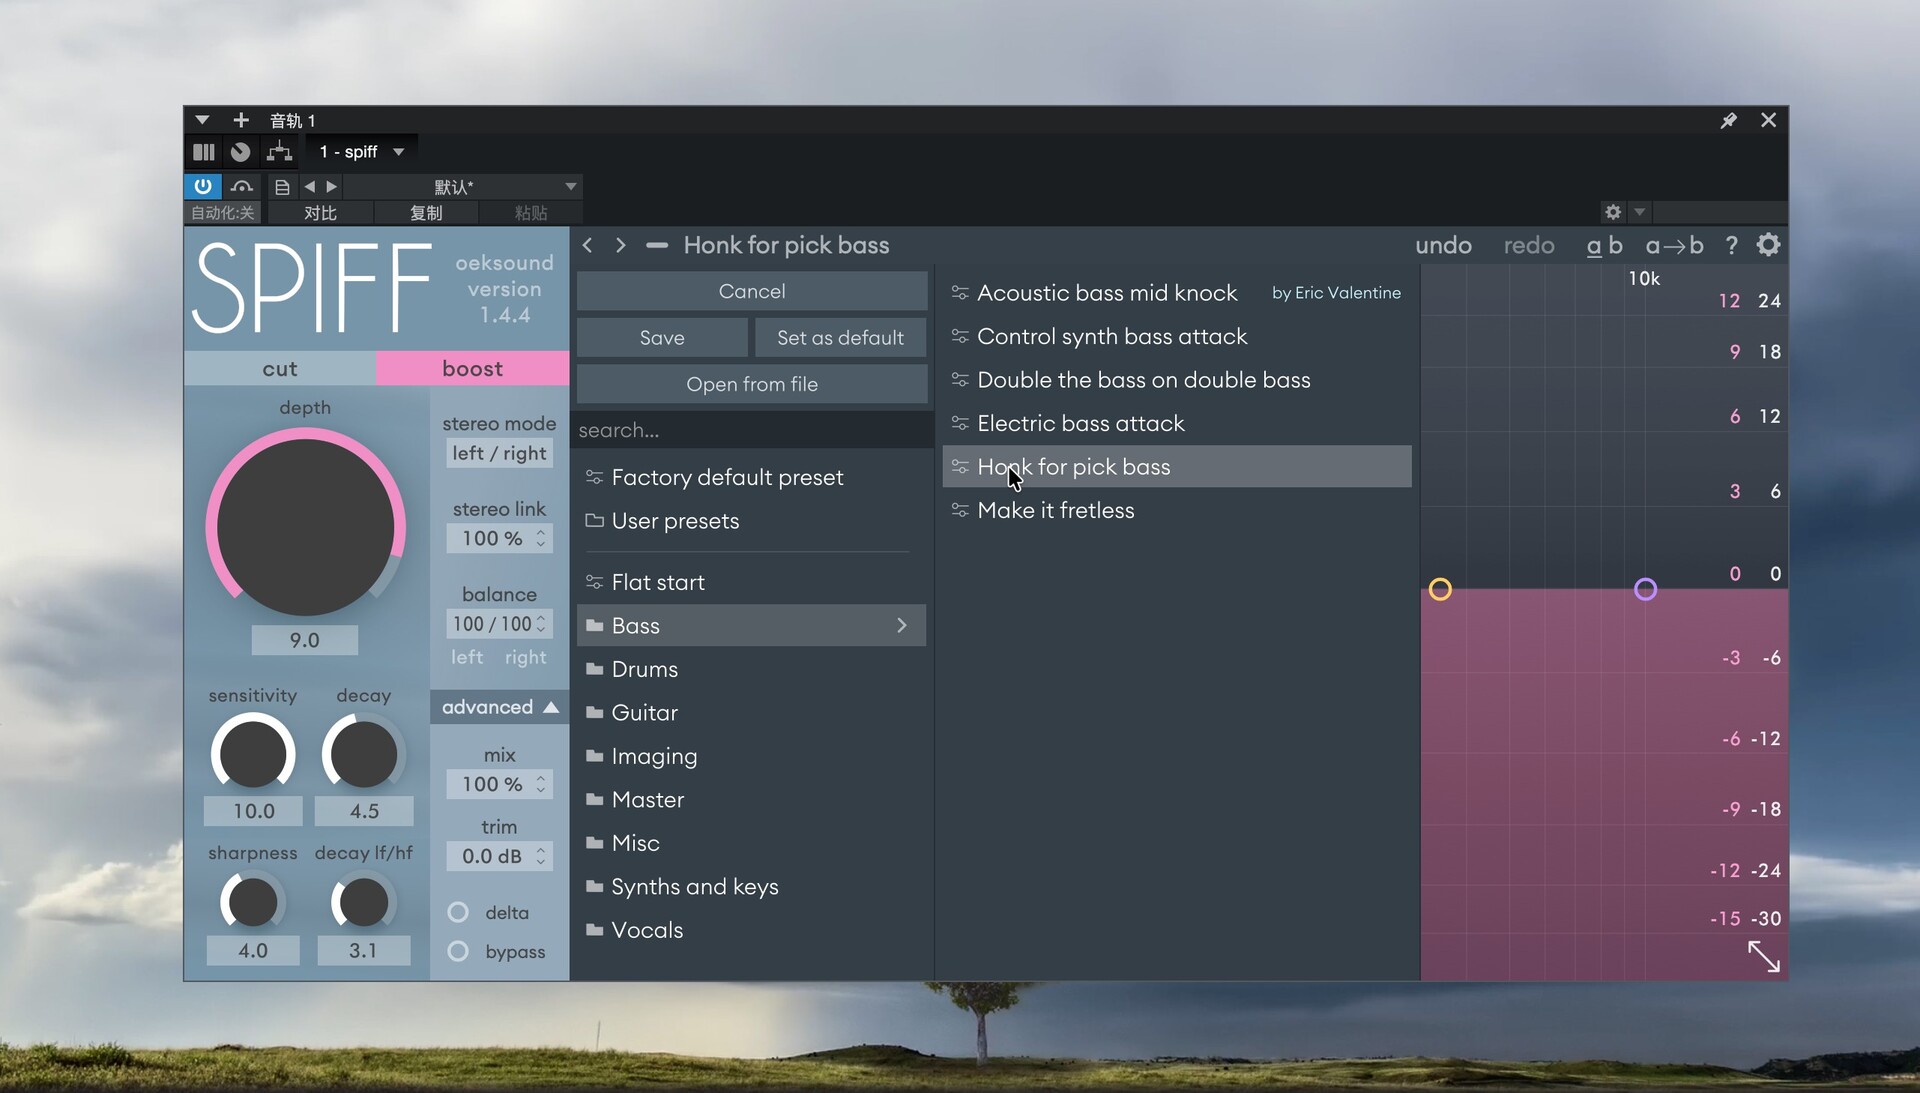Open the 1 - spiff plugin dropdown
The image size is (1920, 1093).
pos(361,152)
